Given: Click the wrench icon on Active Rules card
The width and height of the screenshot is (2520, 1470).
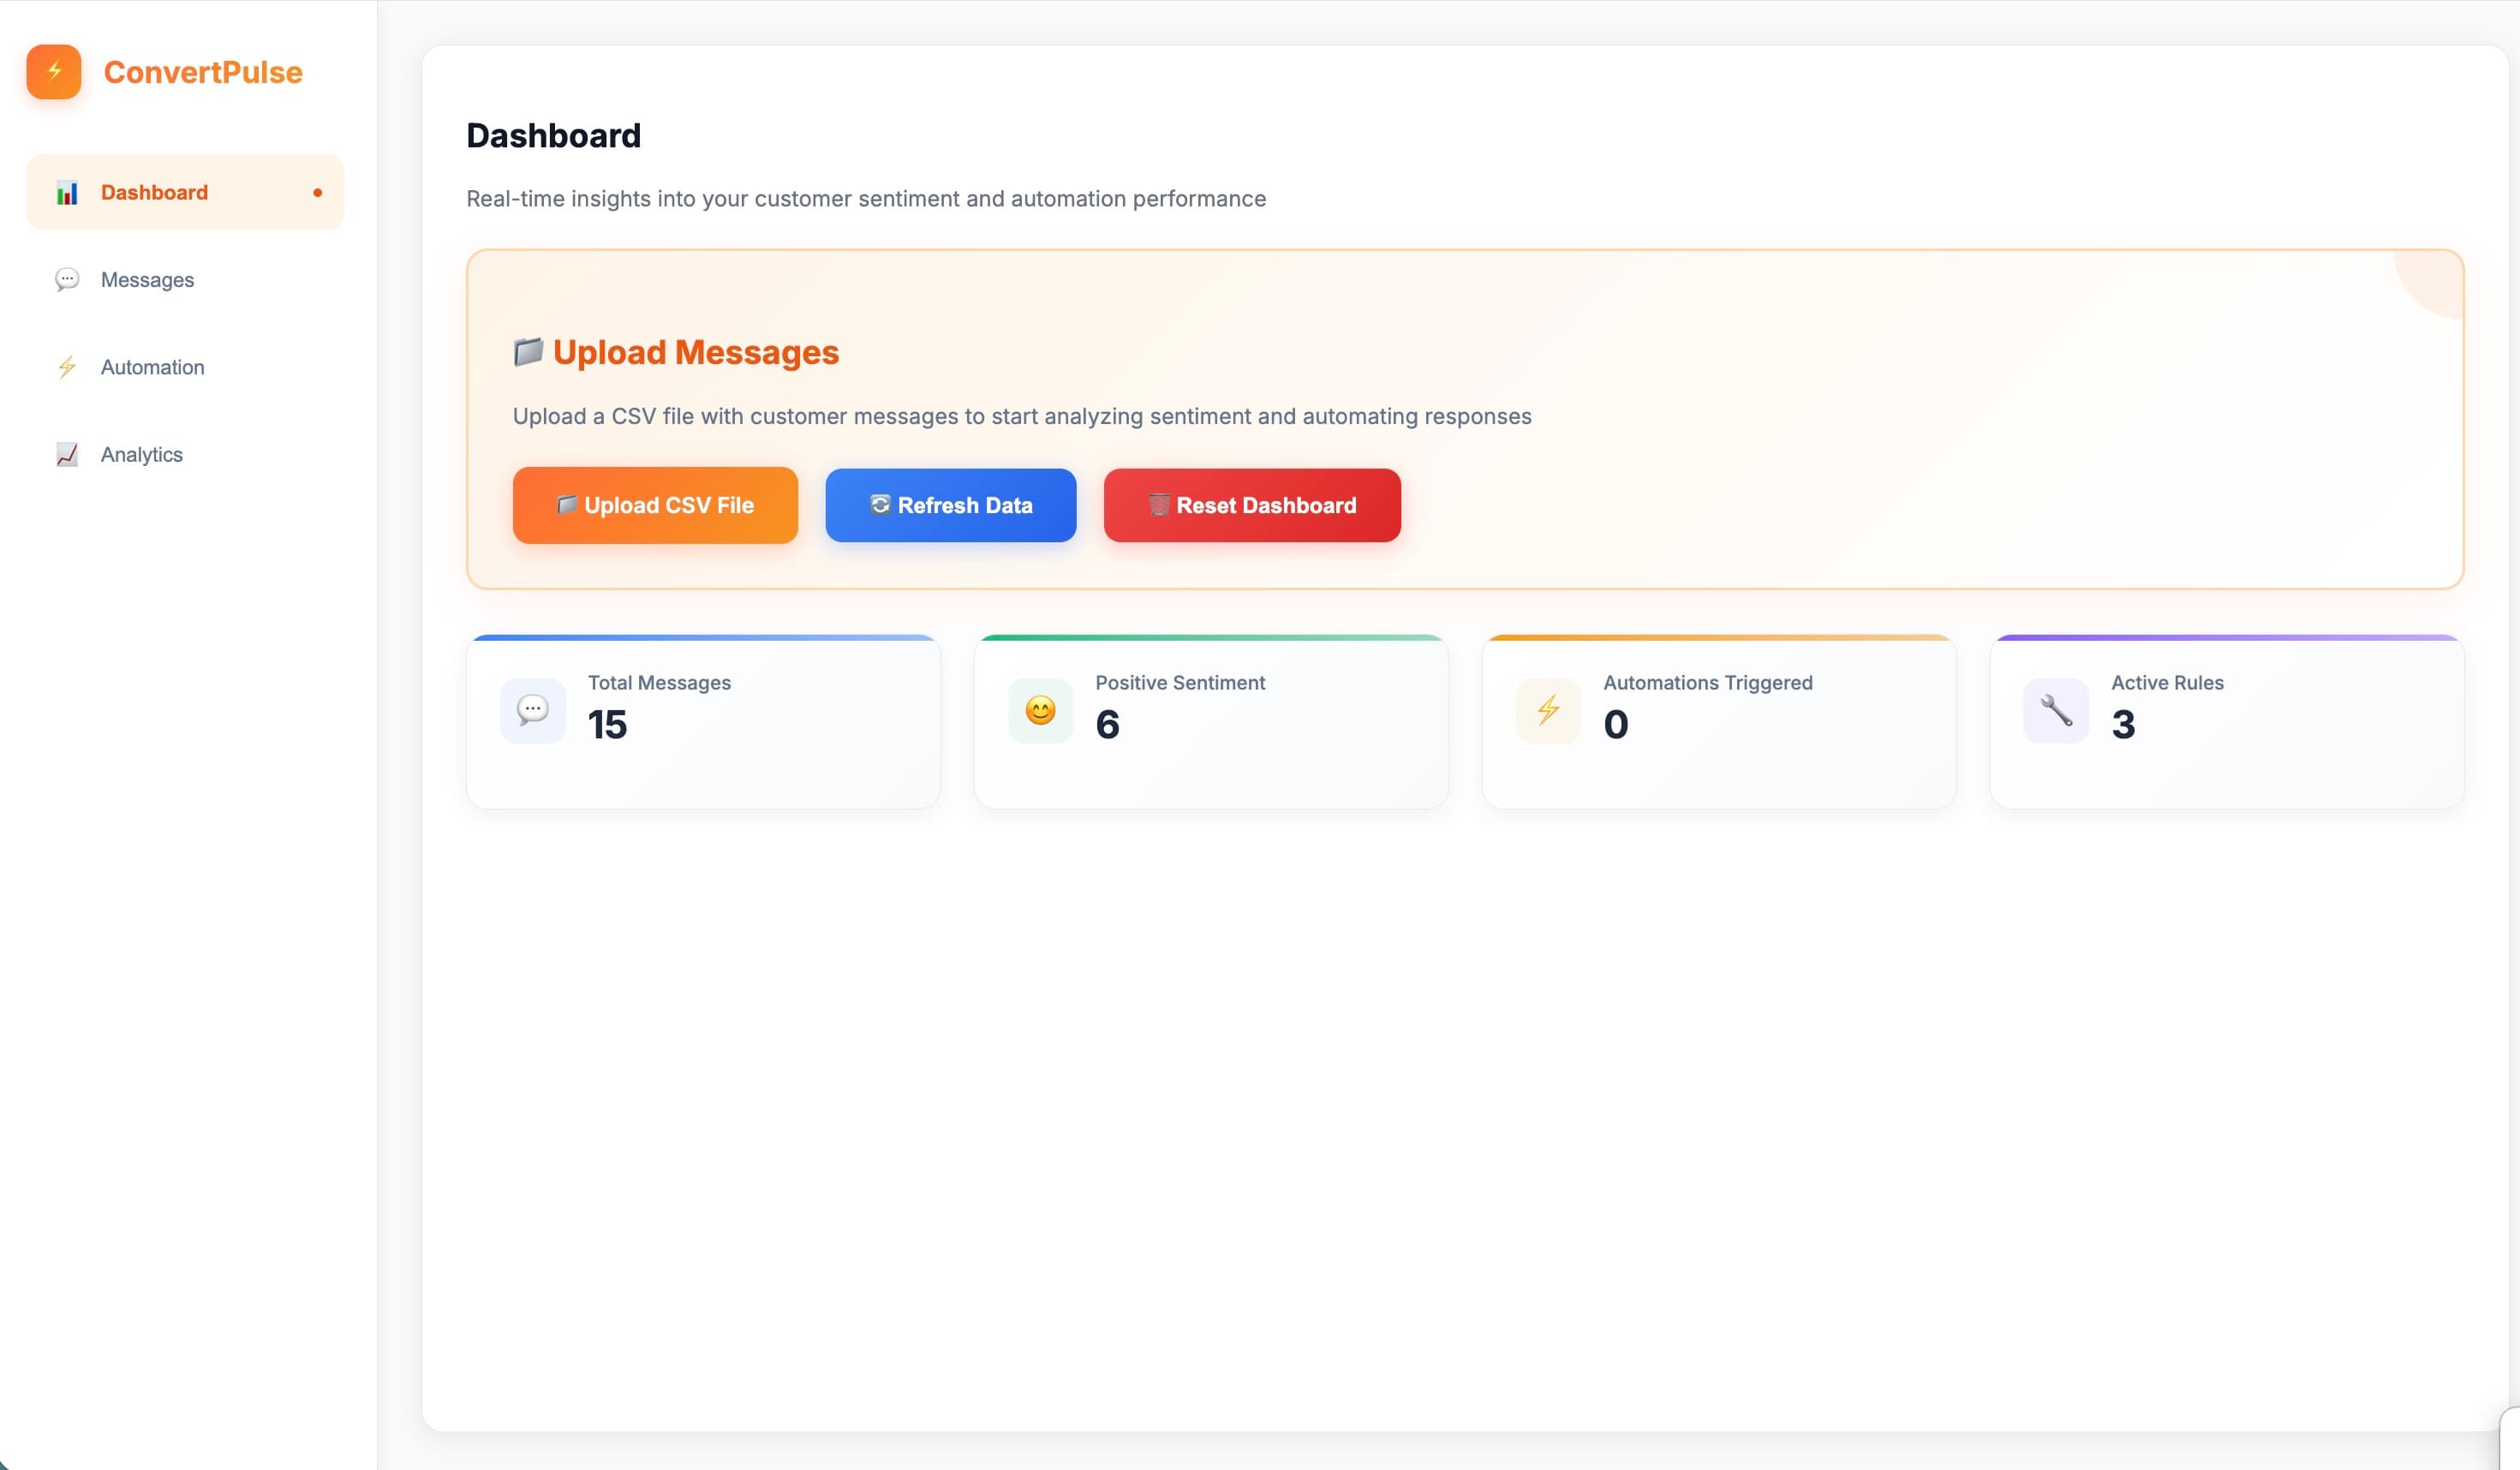Looking at the screenshot, I should click(2056, 710).
